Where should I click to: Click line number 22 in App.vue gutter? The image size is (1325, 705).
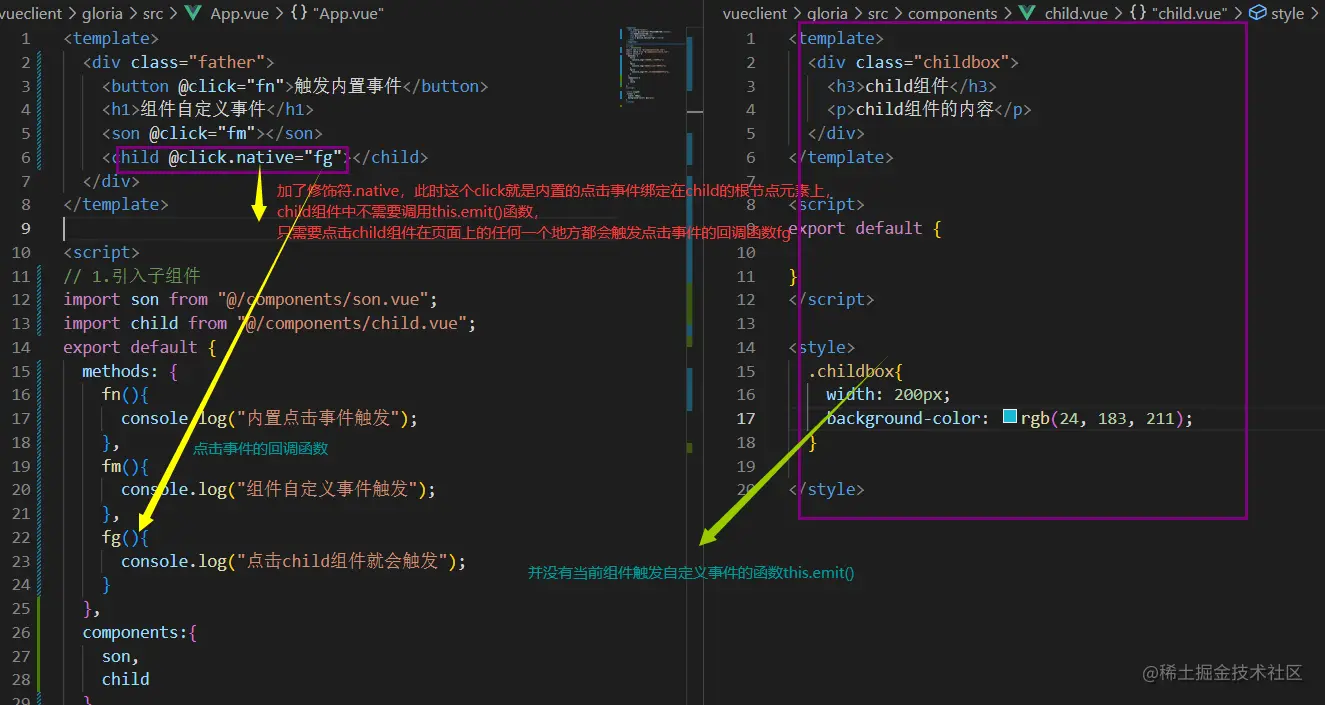21,537
